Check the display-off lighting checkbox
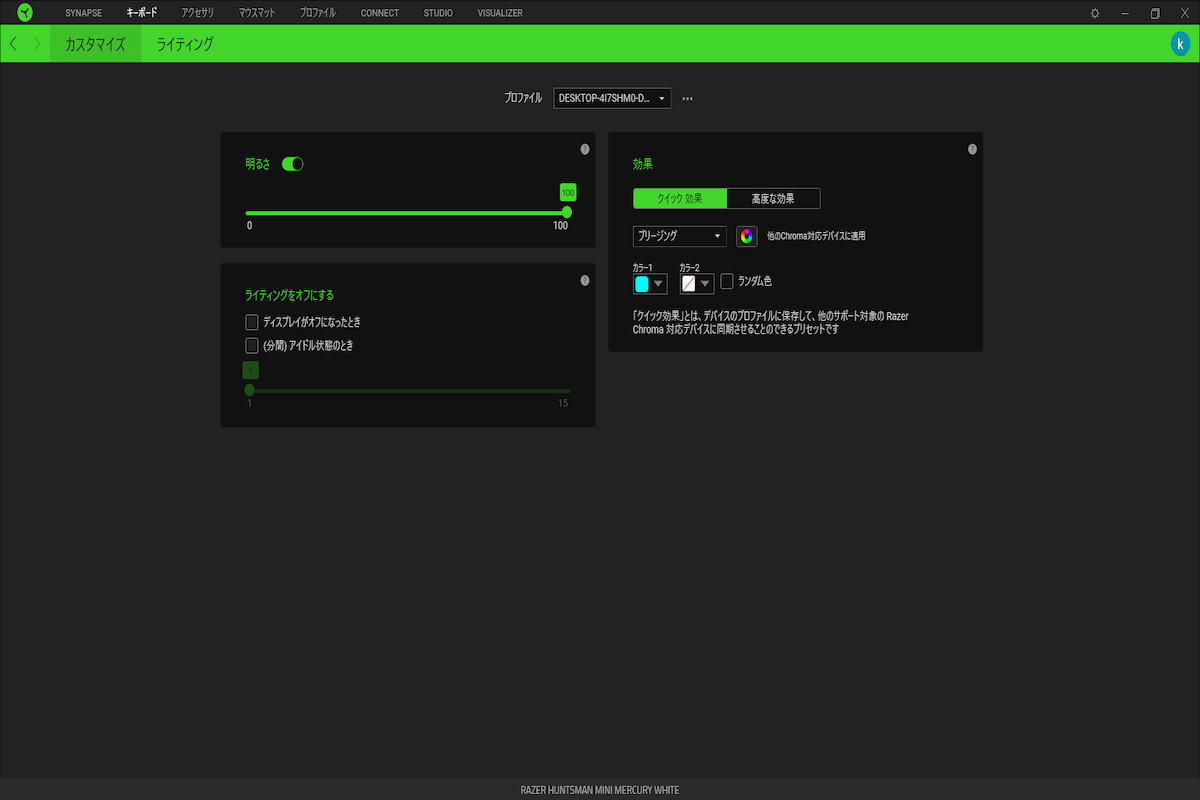Image resolution: width=1200 pixels, height=800 pixels. click(252, 322)
